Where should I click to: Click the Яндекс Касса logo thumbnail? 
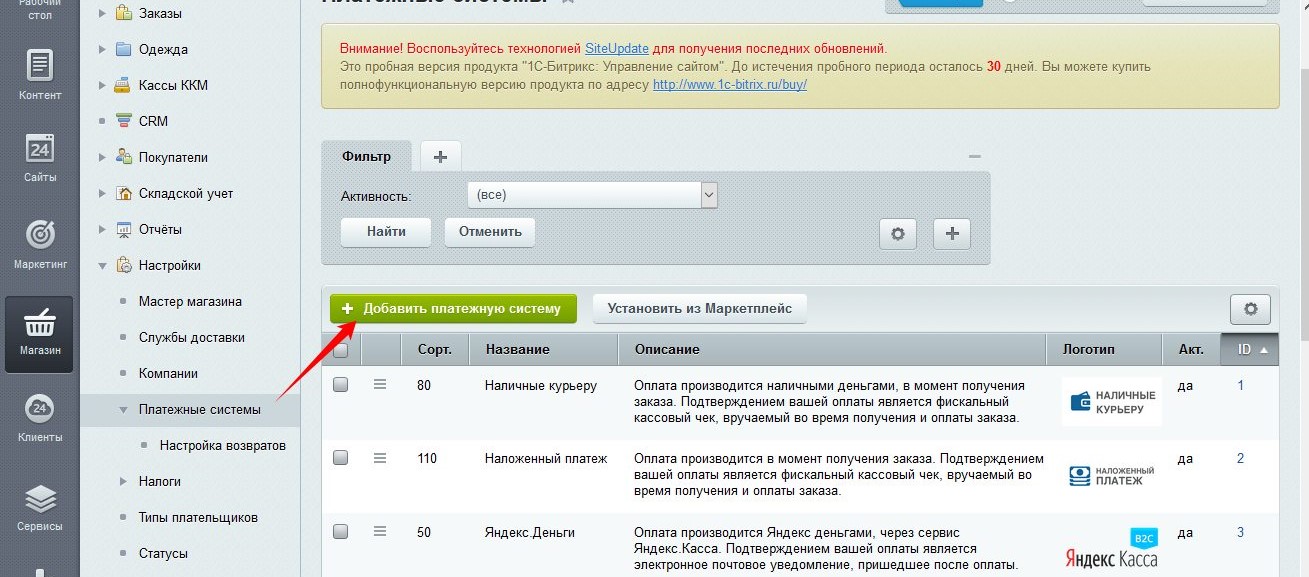pos(1111,549)
